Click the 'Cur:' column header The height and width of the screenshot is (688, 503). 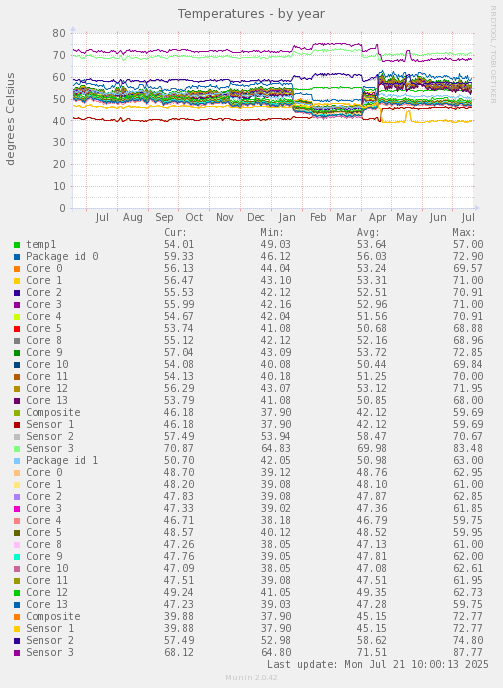pos(175,233)
